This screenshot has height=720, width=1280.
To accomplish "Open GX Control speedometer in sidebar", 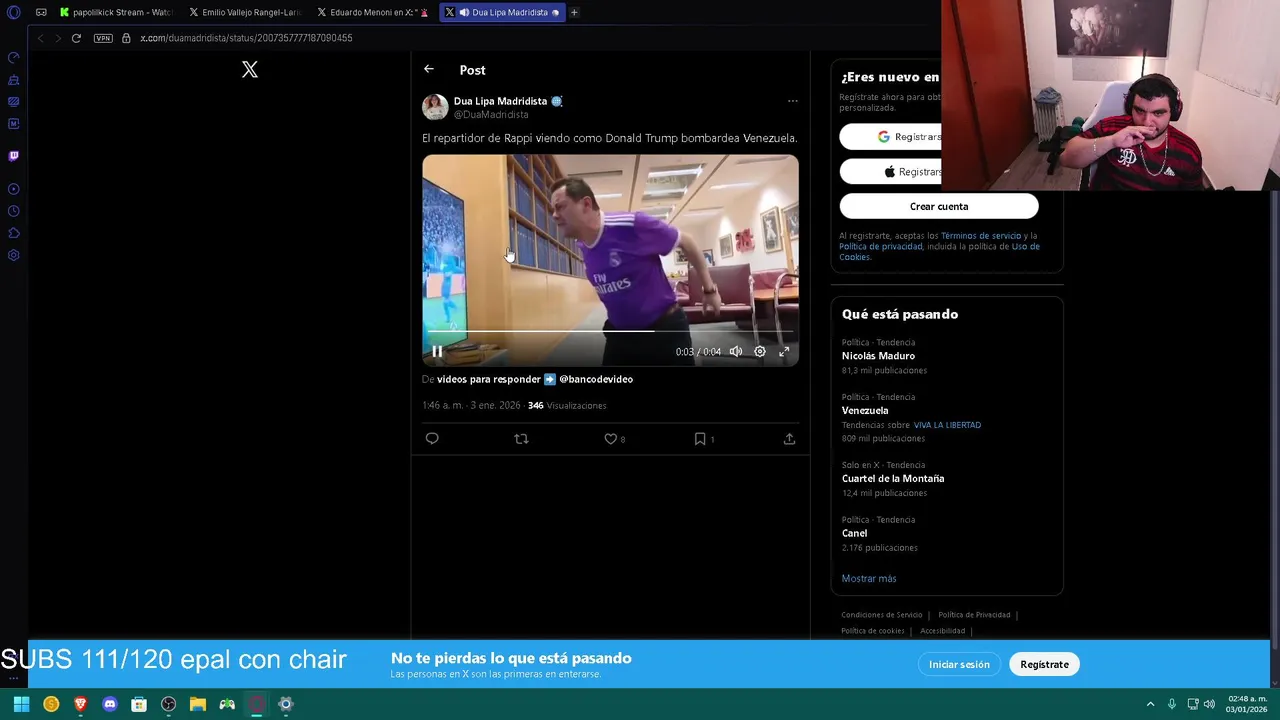I will click(x=13, y=57).
